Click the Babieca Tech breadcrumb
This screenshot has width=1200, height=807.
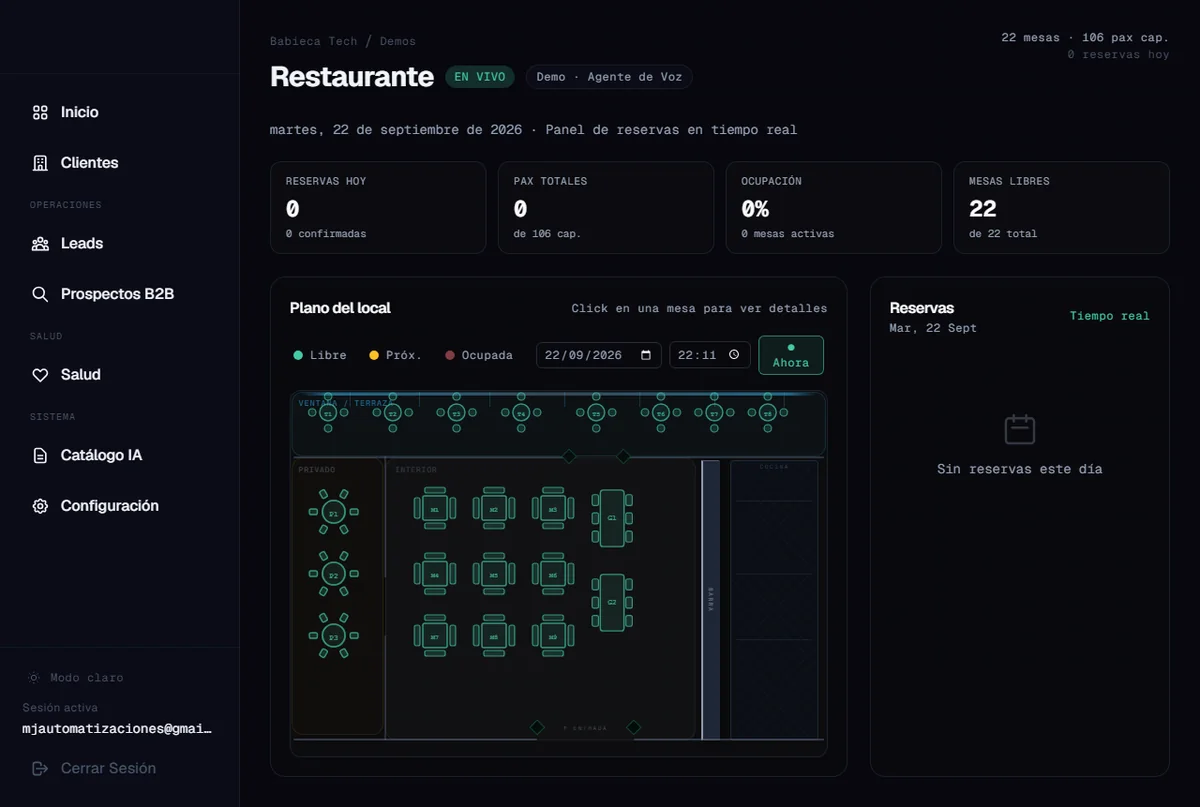click(x=313, y=41)
